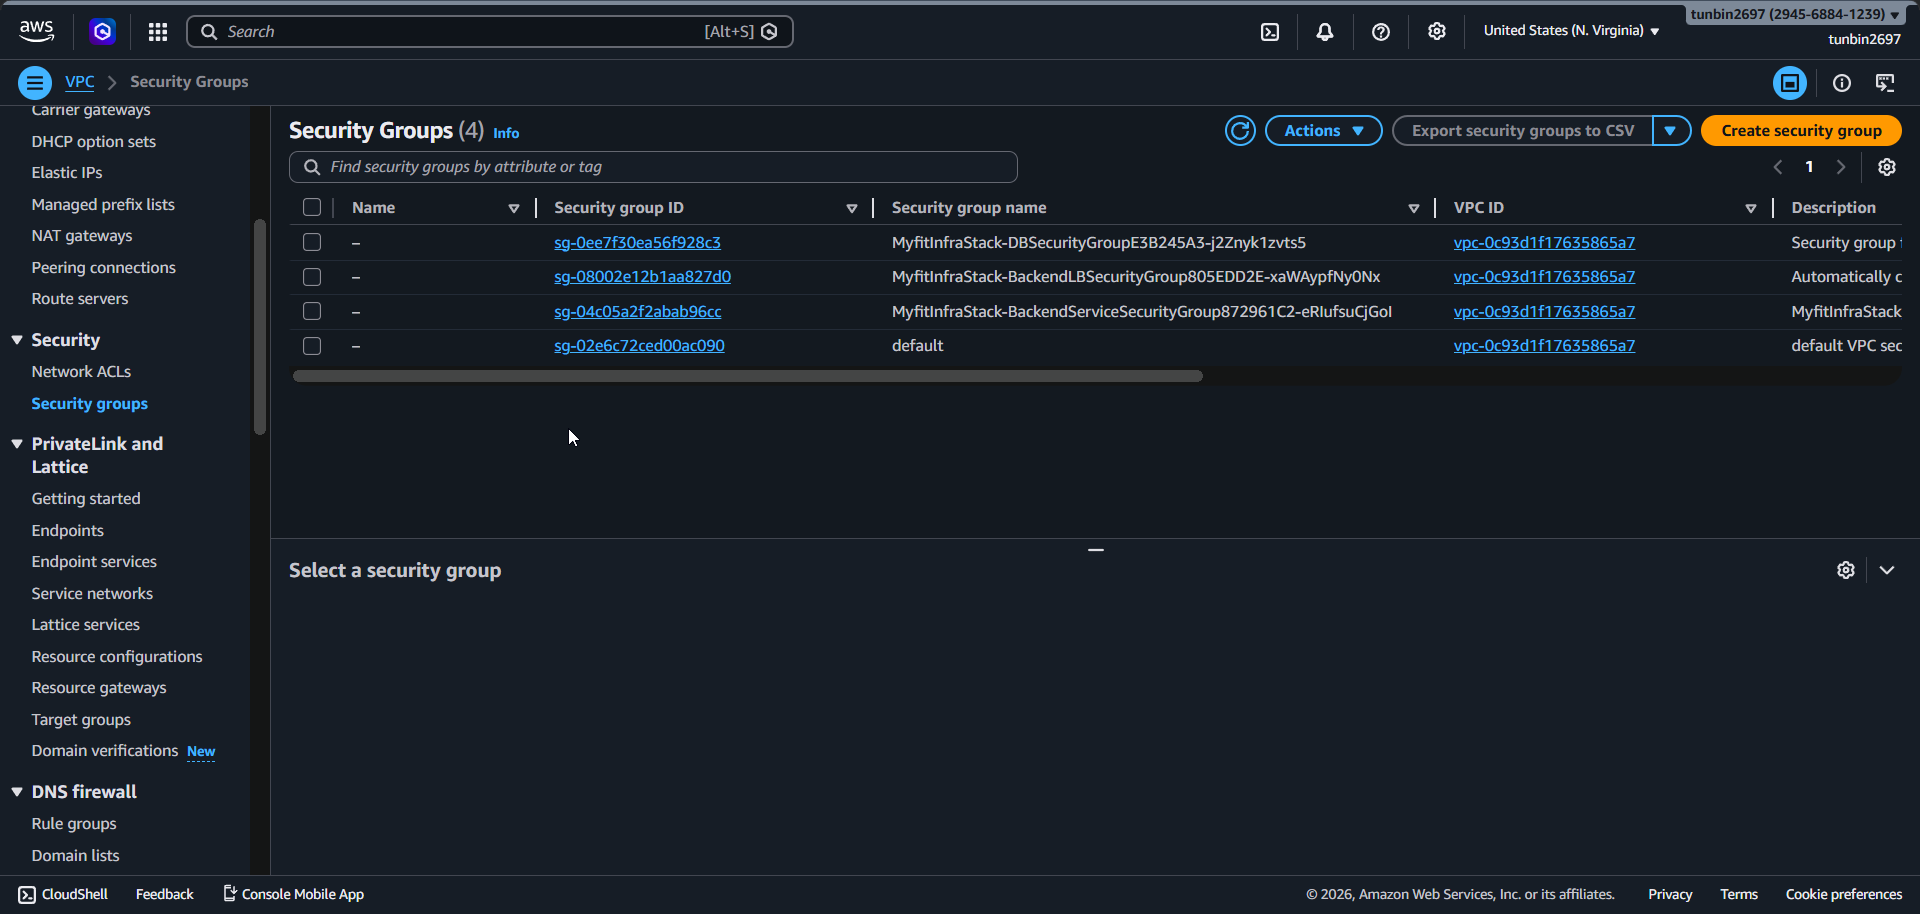Open security group sg-08002e12b1aa827d0 link

[642, 277]
